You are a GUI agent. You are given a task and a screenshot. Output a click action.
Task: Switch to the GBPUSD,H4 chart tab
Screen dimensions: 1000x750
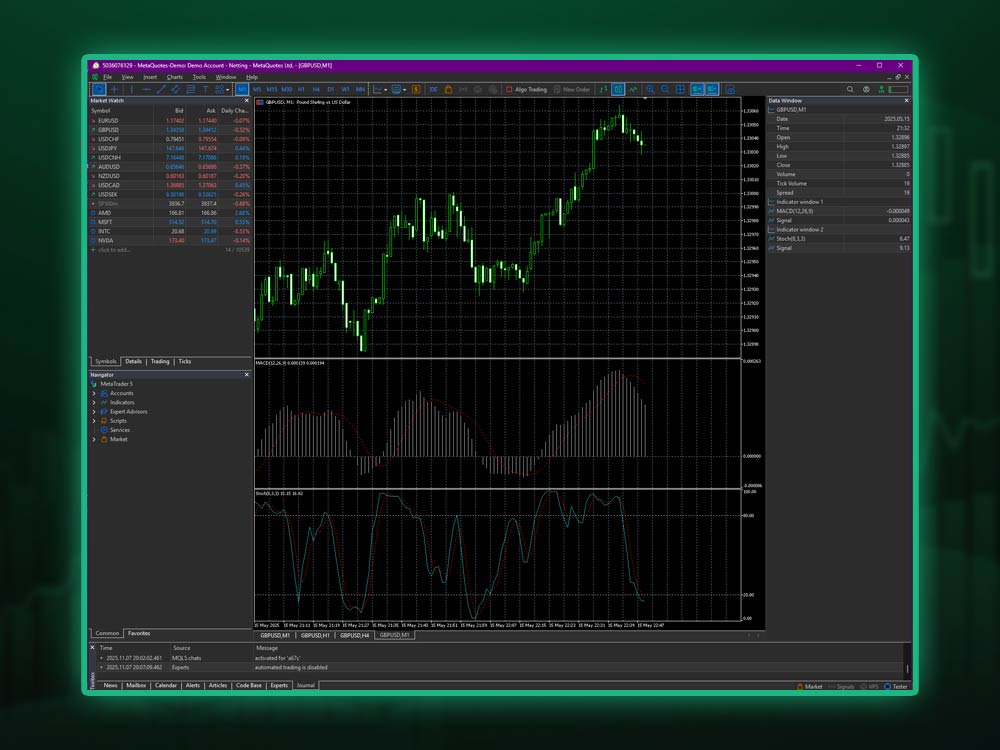354,634
